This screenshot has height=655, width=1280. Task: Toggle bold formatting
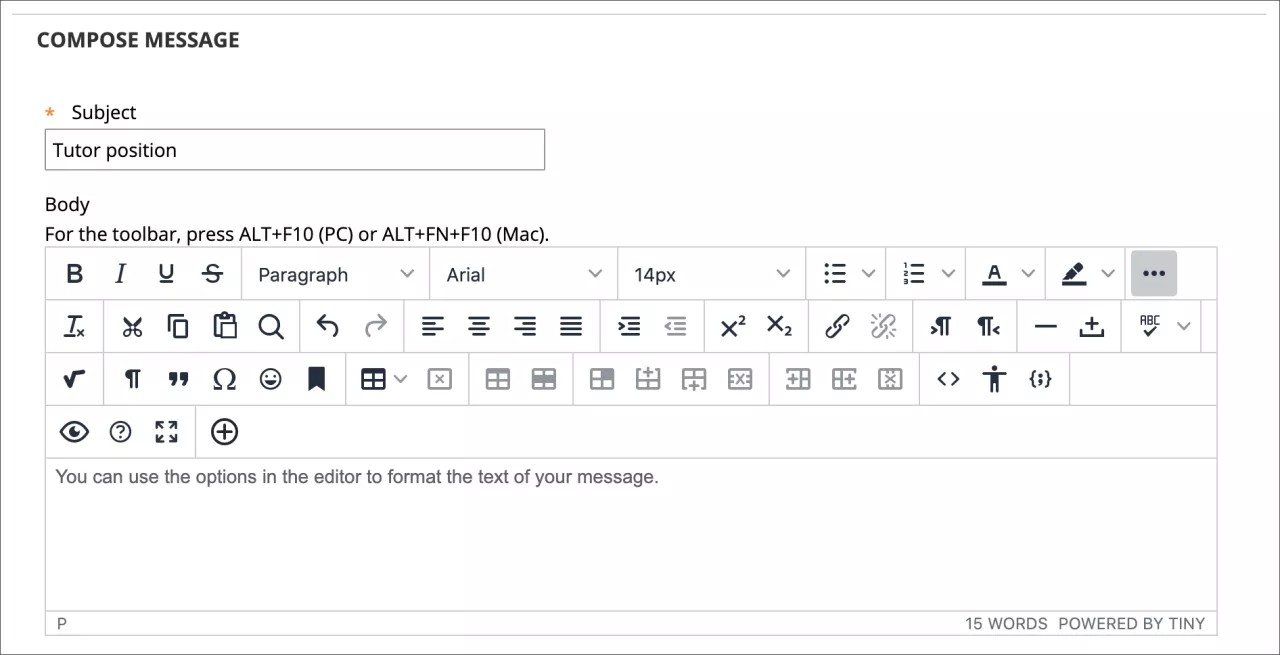[x=74, y=273]
